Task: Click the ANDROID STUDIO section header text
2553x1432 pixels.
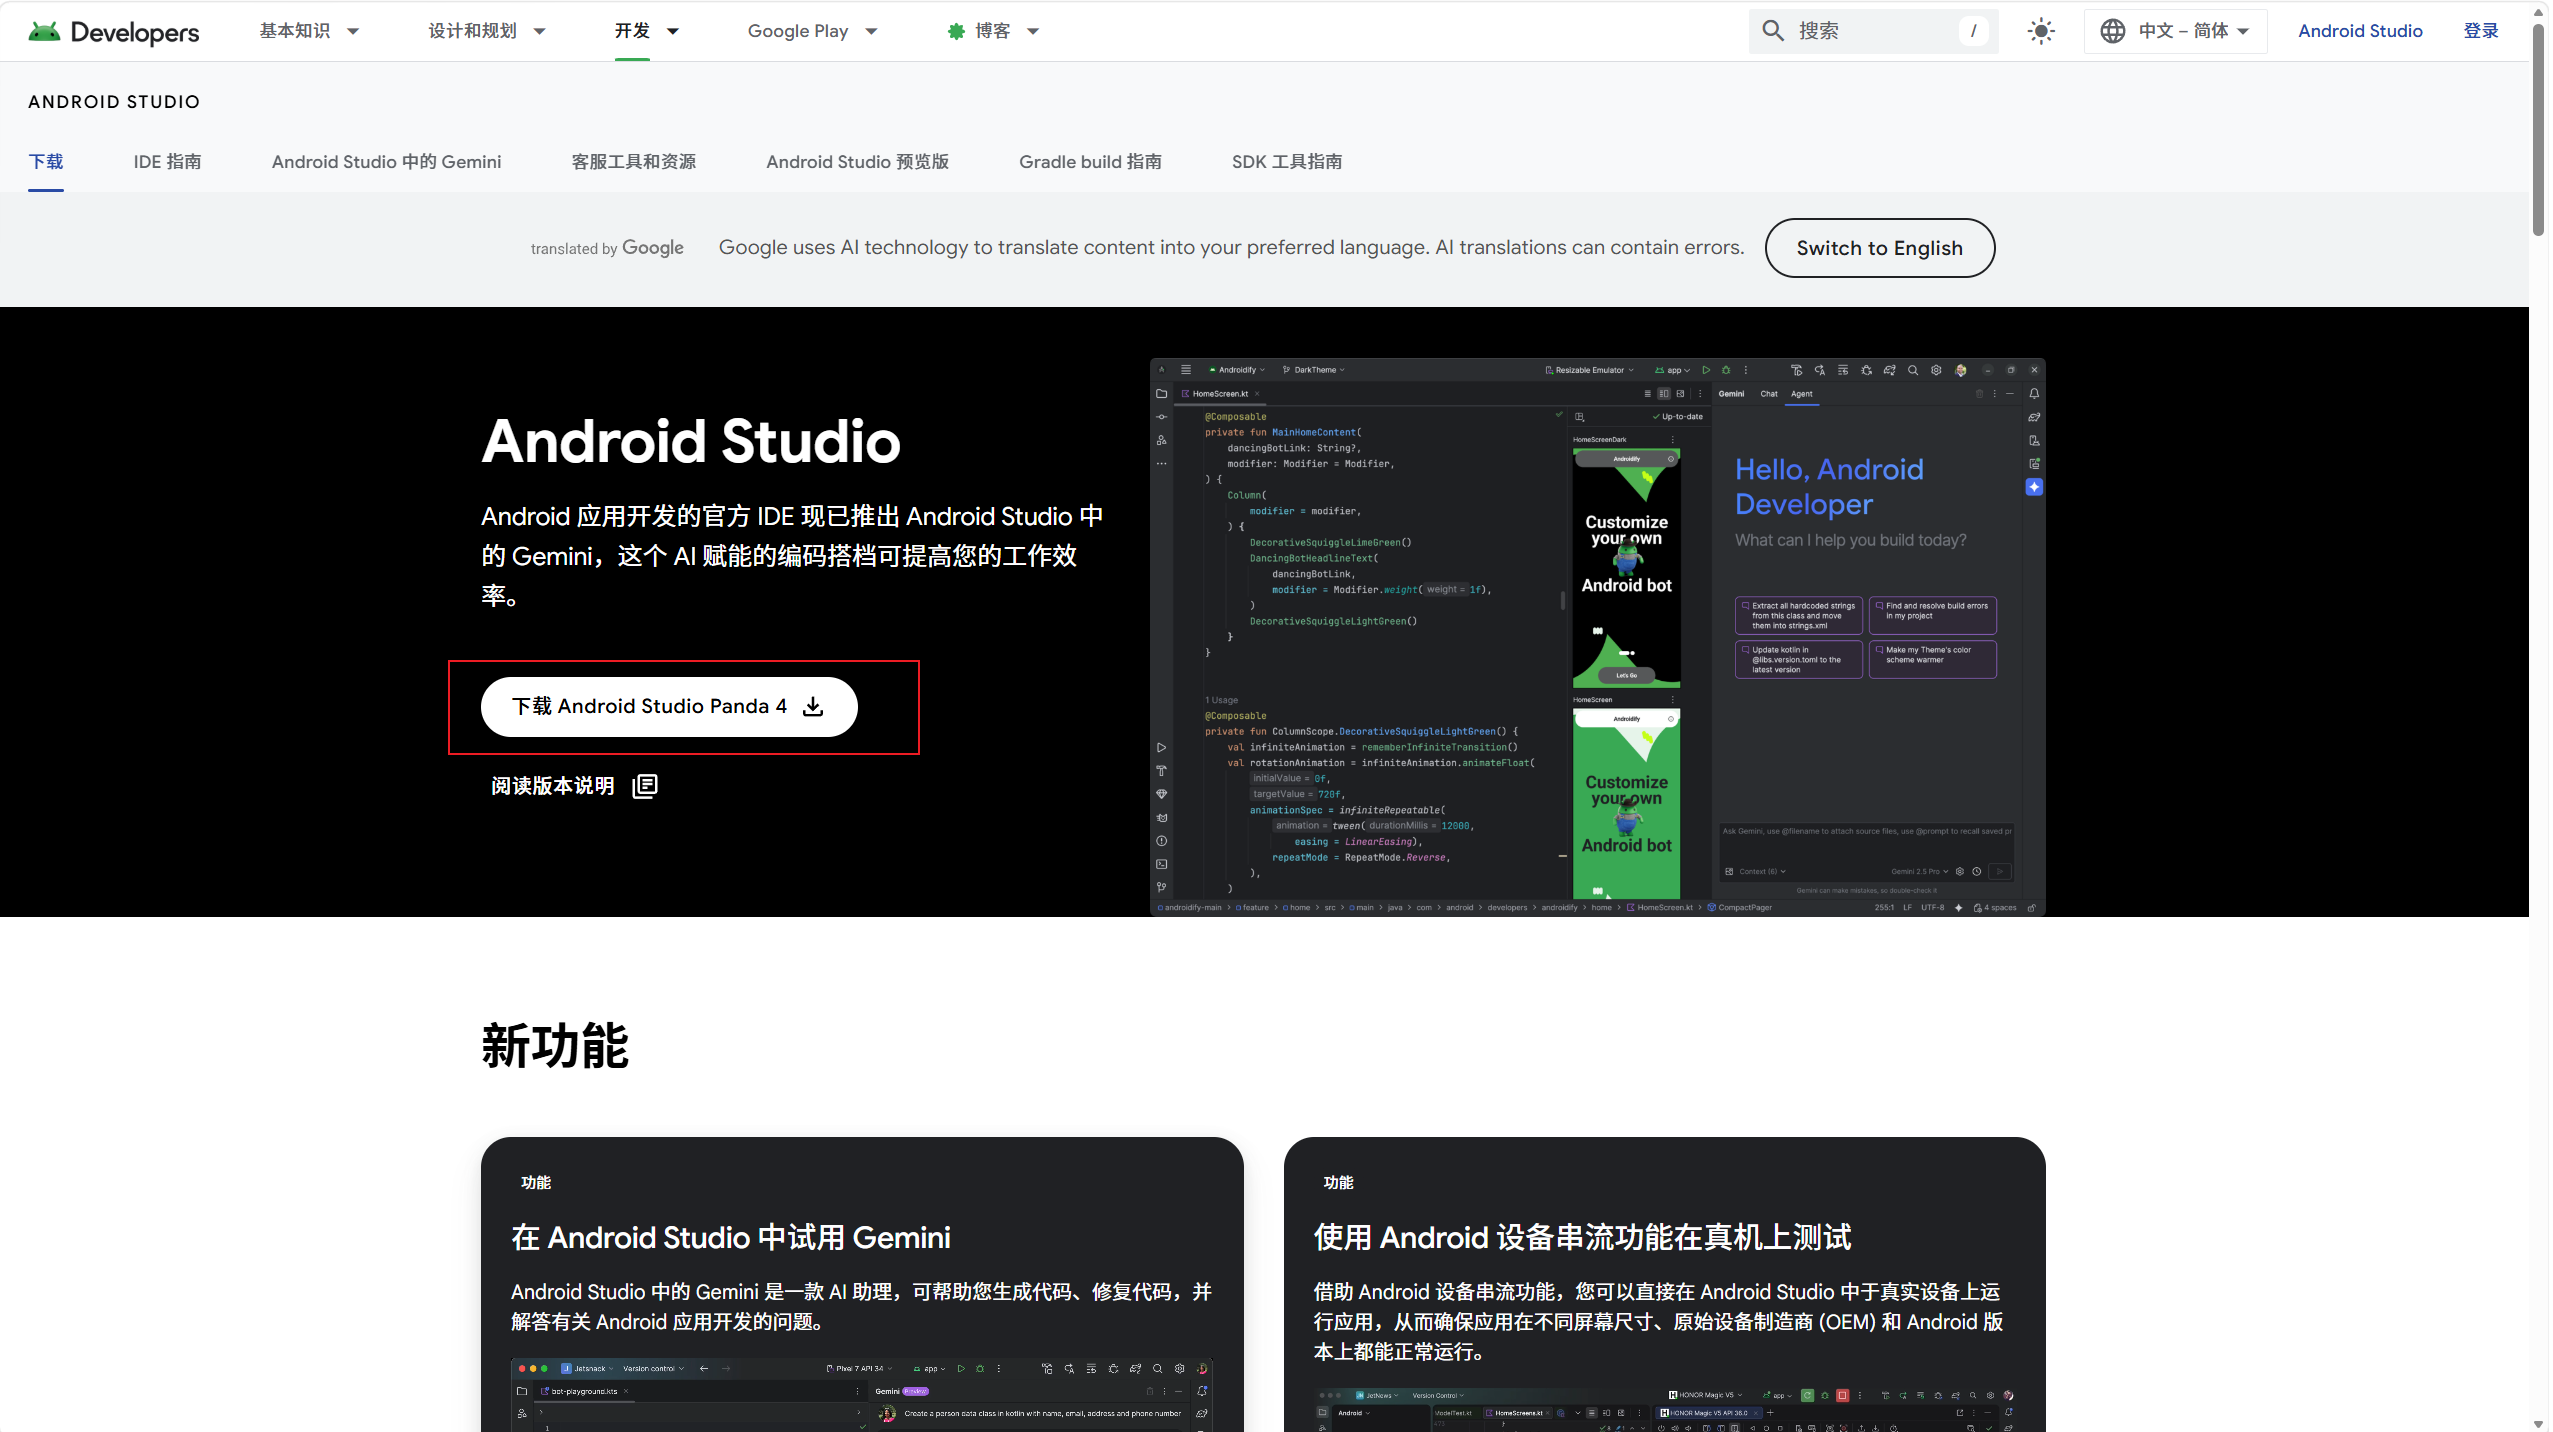Action: pyautogui.click(x=114, y=102)
